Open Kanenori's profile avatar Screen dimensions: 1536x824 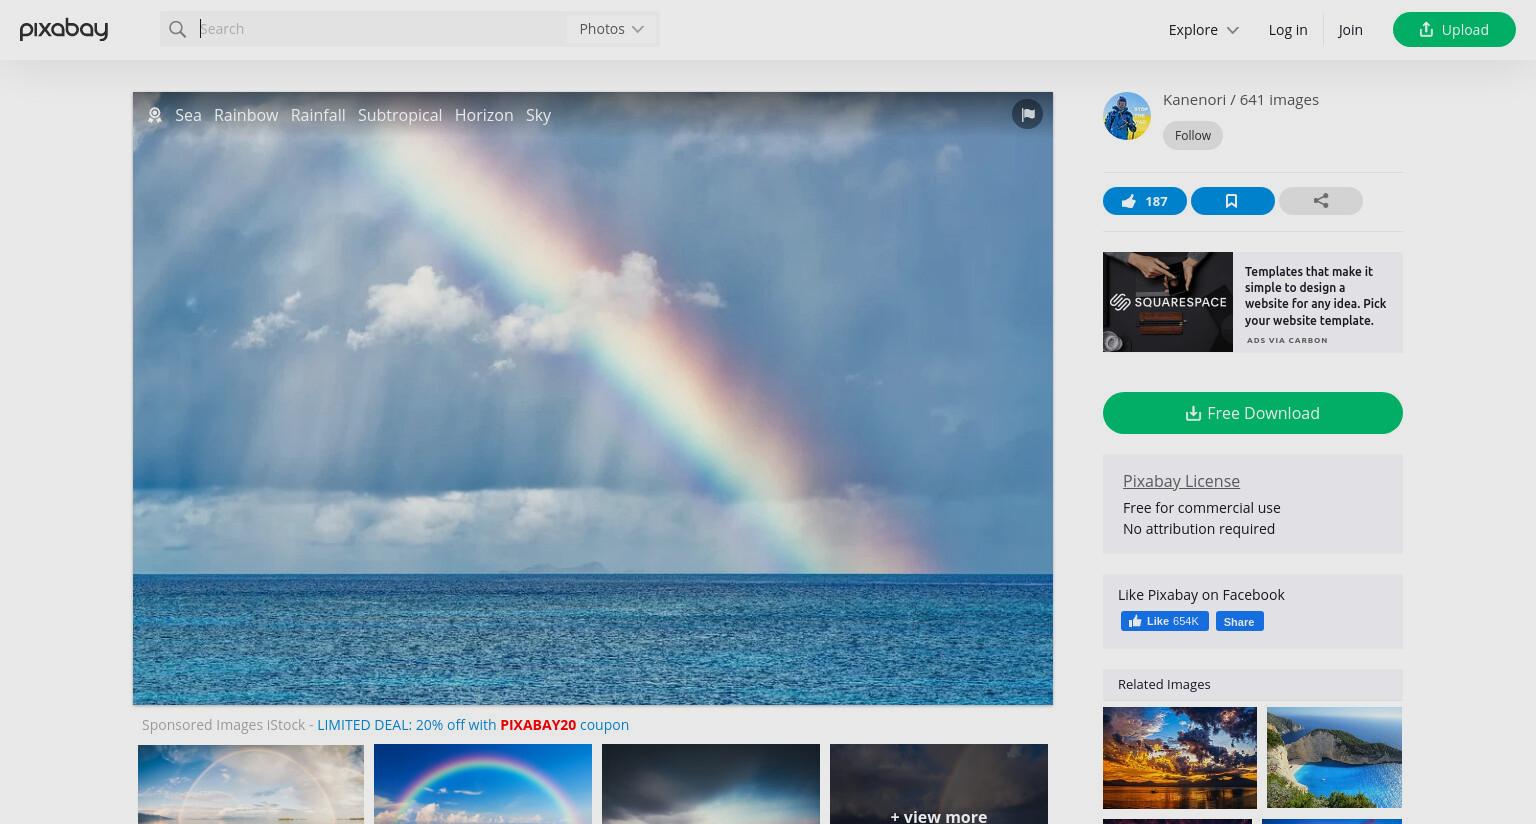tap(1127, 116)
